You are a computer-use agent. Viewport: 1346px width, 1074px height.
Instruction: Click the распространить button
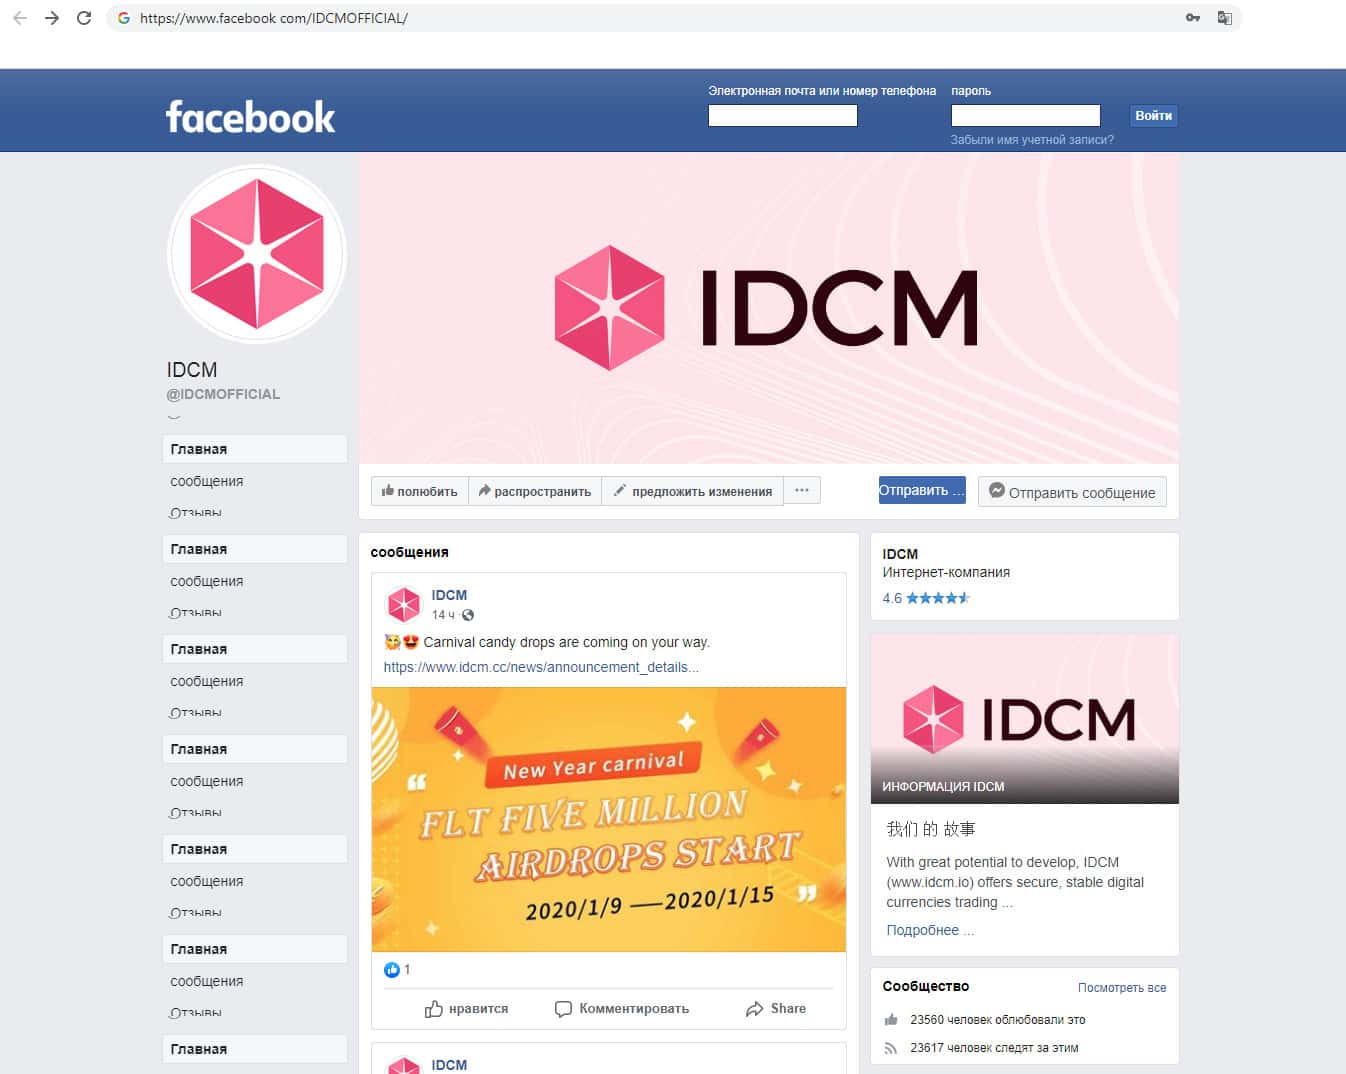pyautogui.click(x=535, y=491)
